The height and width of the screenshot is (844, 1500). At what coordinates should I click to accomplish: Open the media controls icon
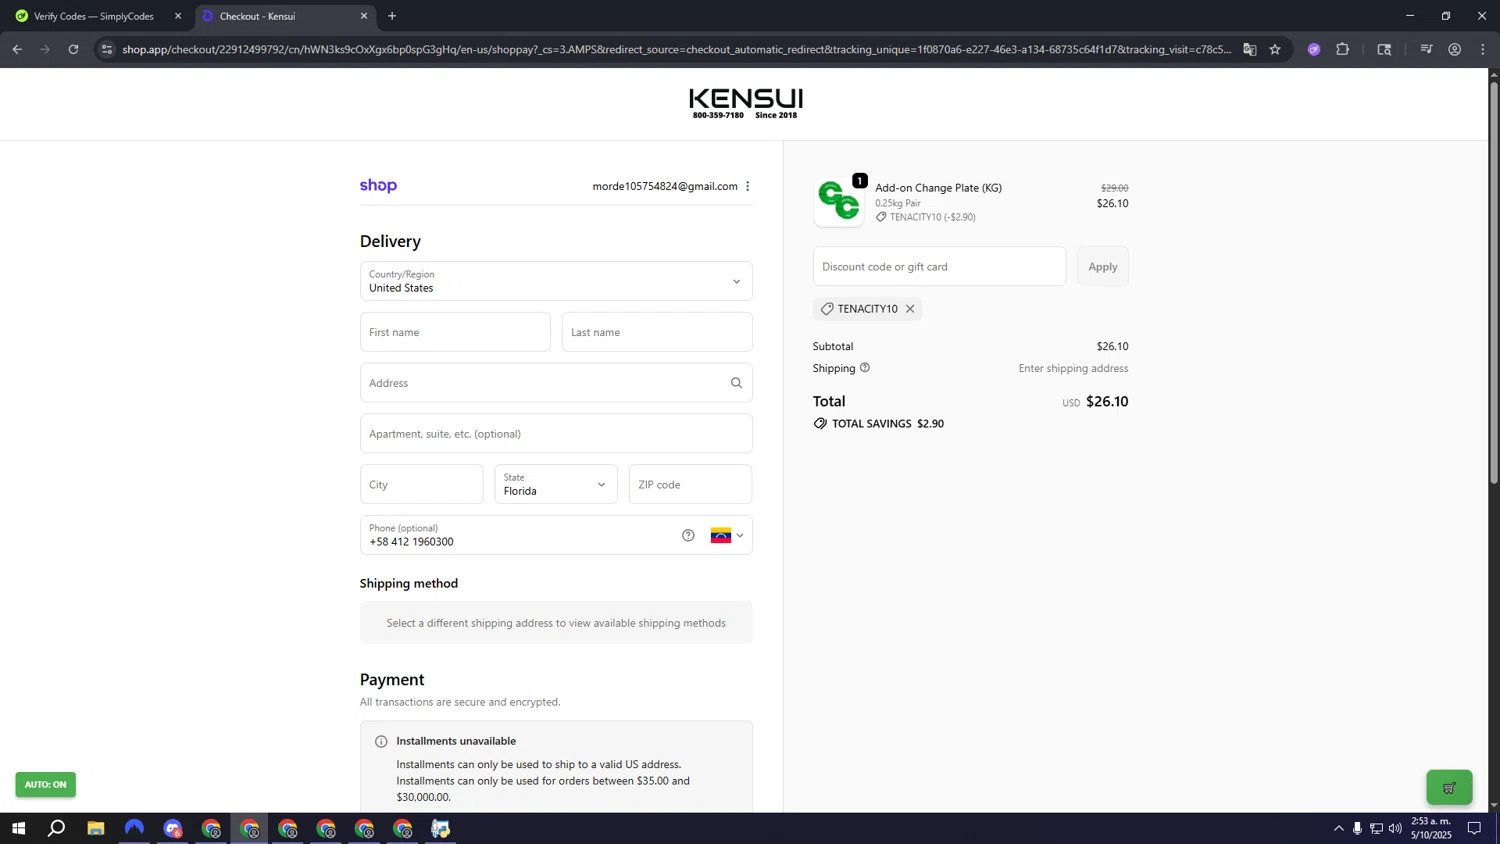1426,49
